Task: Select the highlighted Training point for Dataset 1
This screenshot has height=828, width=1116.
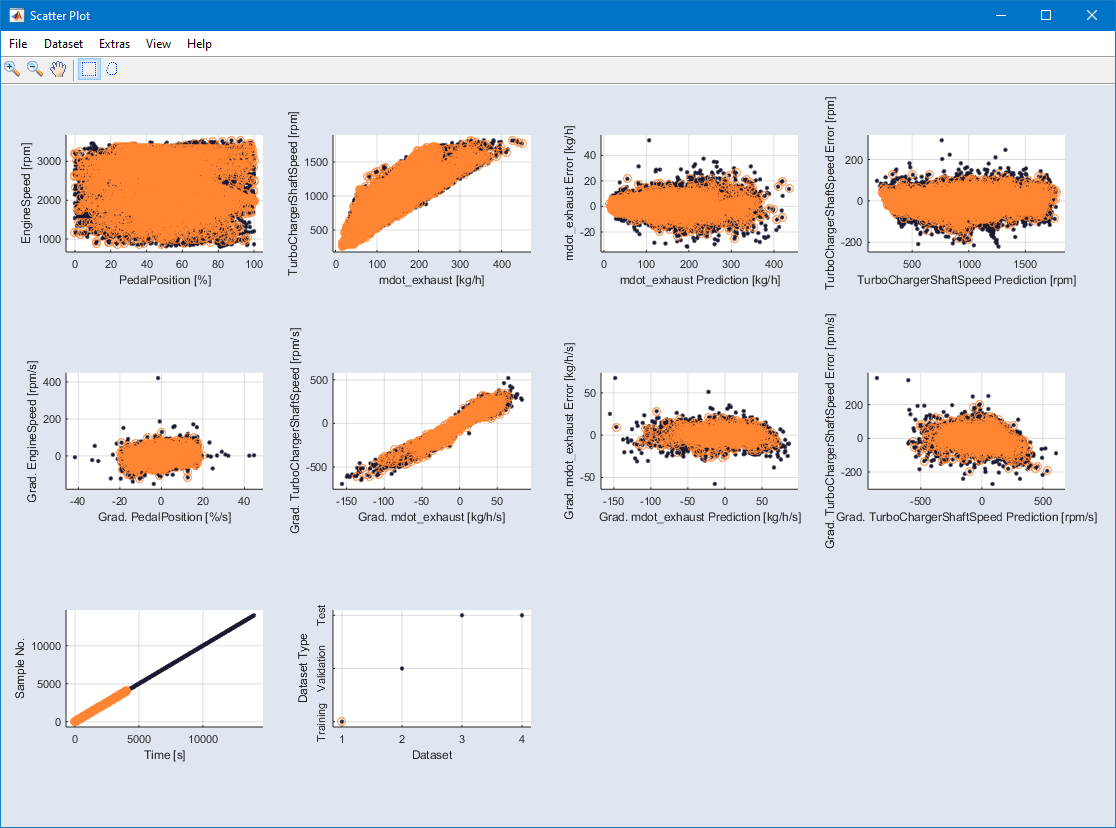Action: tap(342, 721)
